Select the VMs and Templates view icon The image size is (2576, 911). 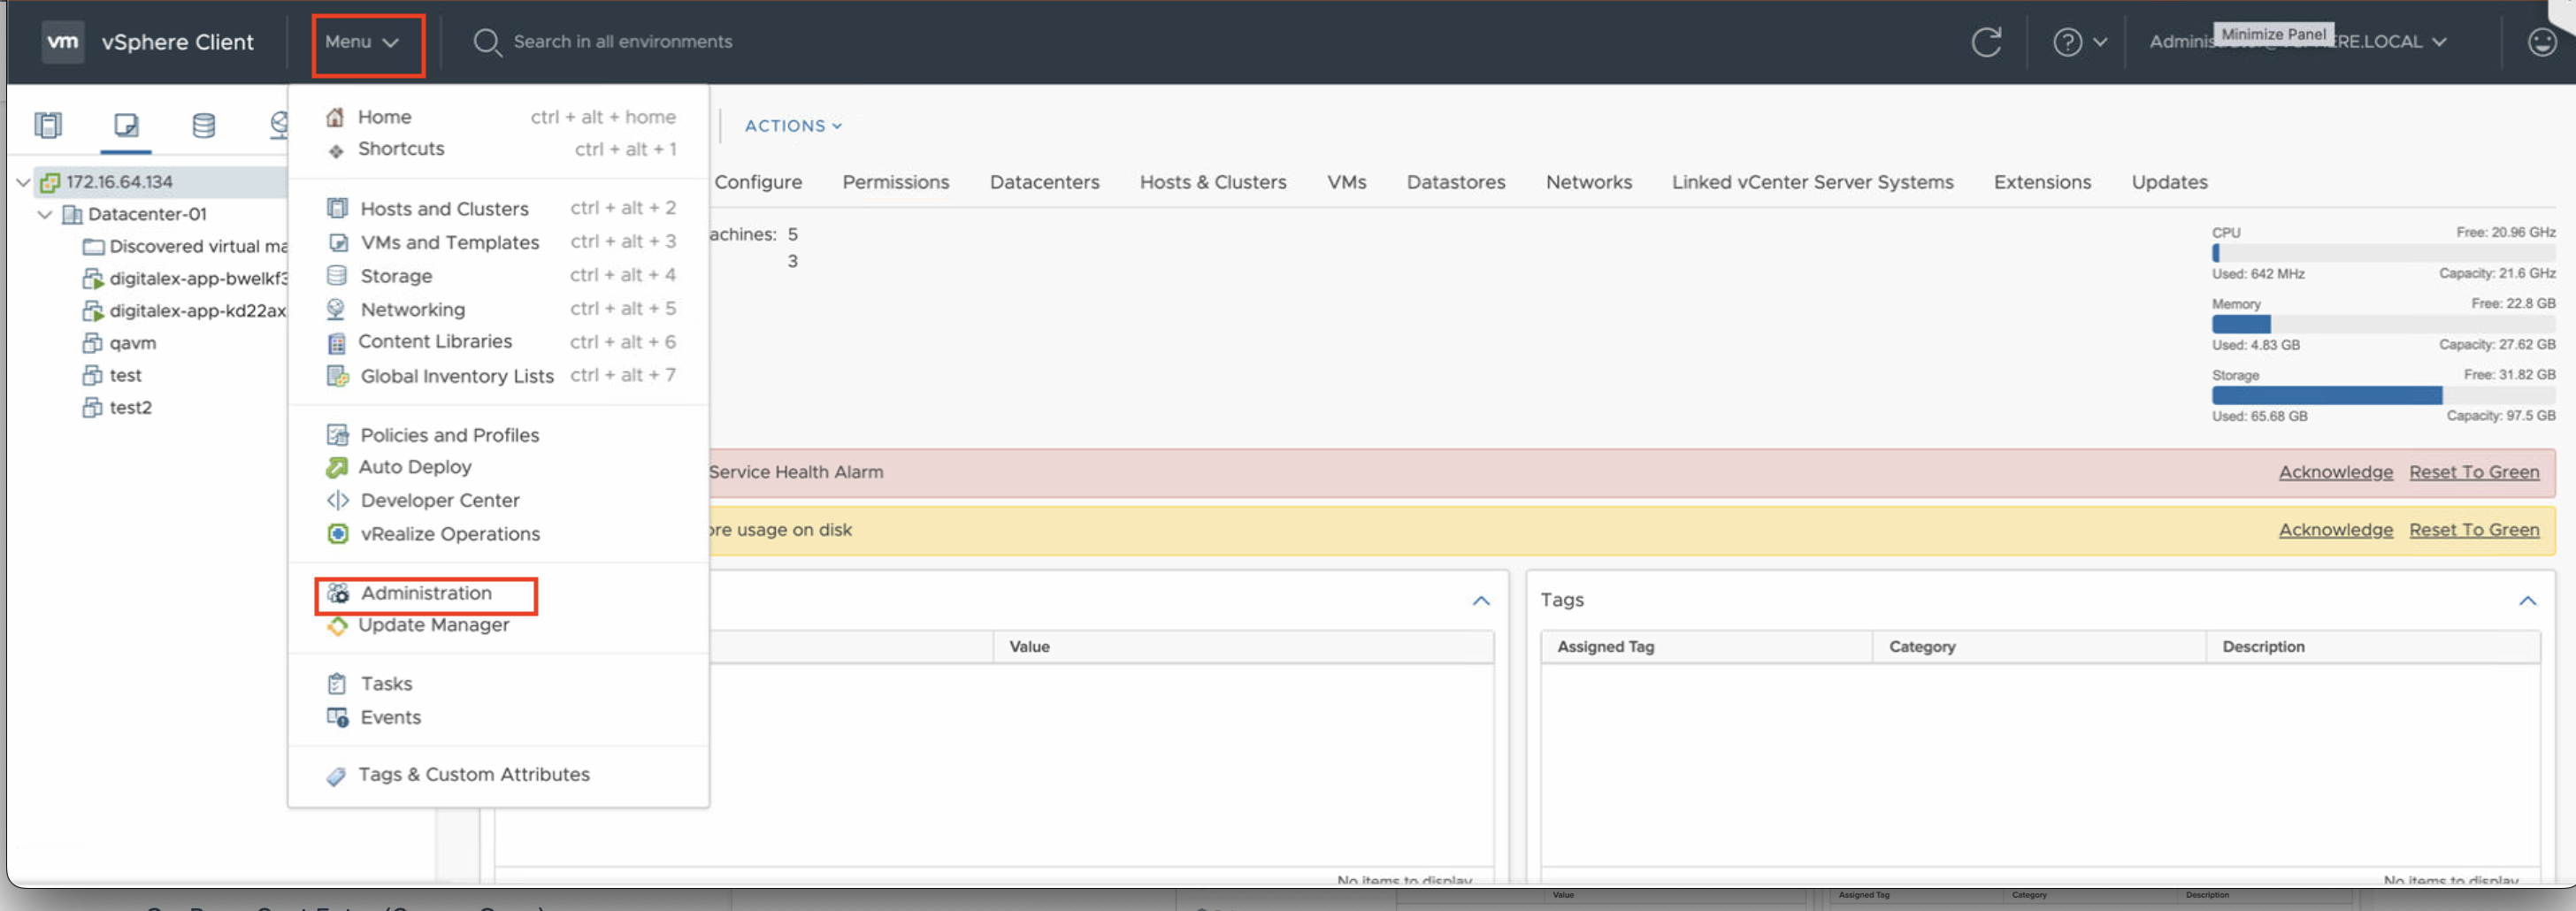click(x=126, y=125)
